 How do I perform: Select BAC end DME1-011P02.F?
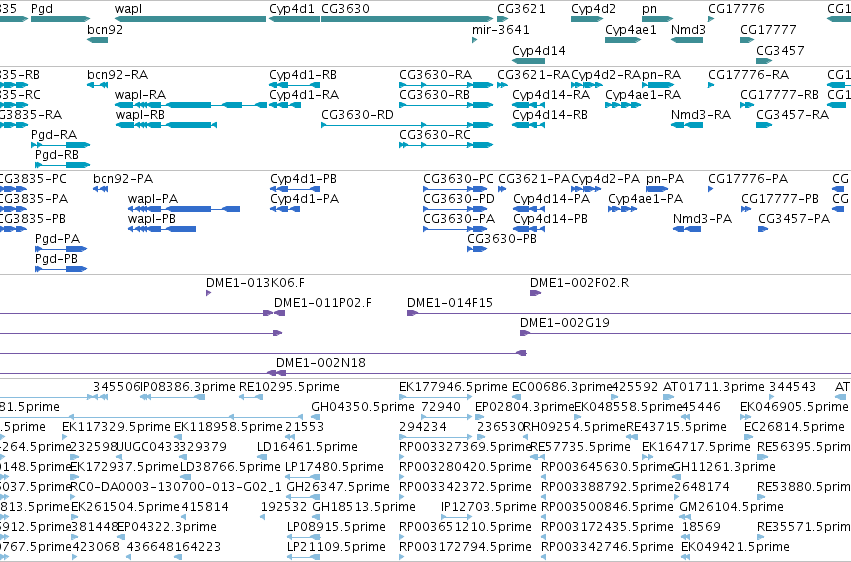(323, 303)
